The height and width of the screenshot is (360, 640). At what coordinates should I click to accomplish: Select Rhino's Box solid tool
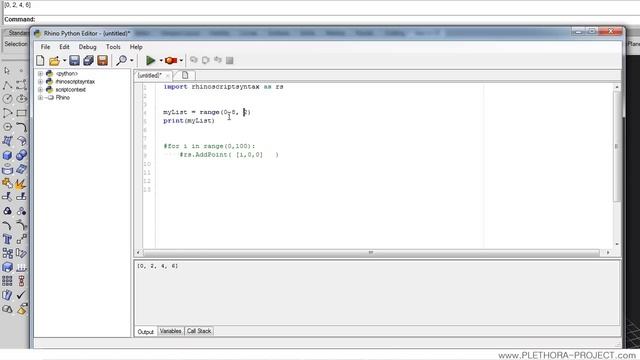coord(7,155)
